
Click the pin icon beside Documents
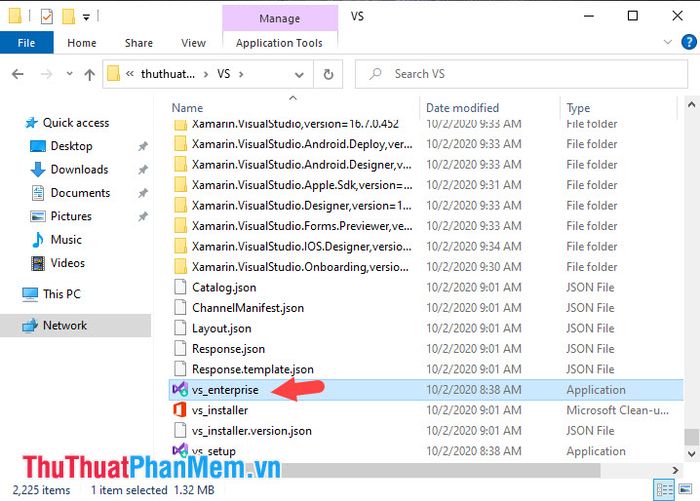point(143,193)
